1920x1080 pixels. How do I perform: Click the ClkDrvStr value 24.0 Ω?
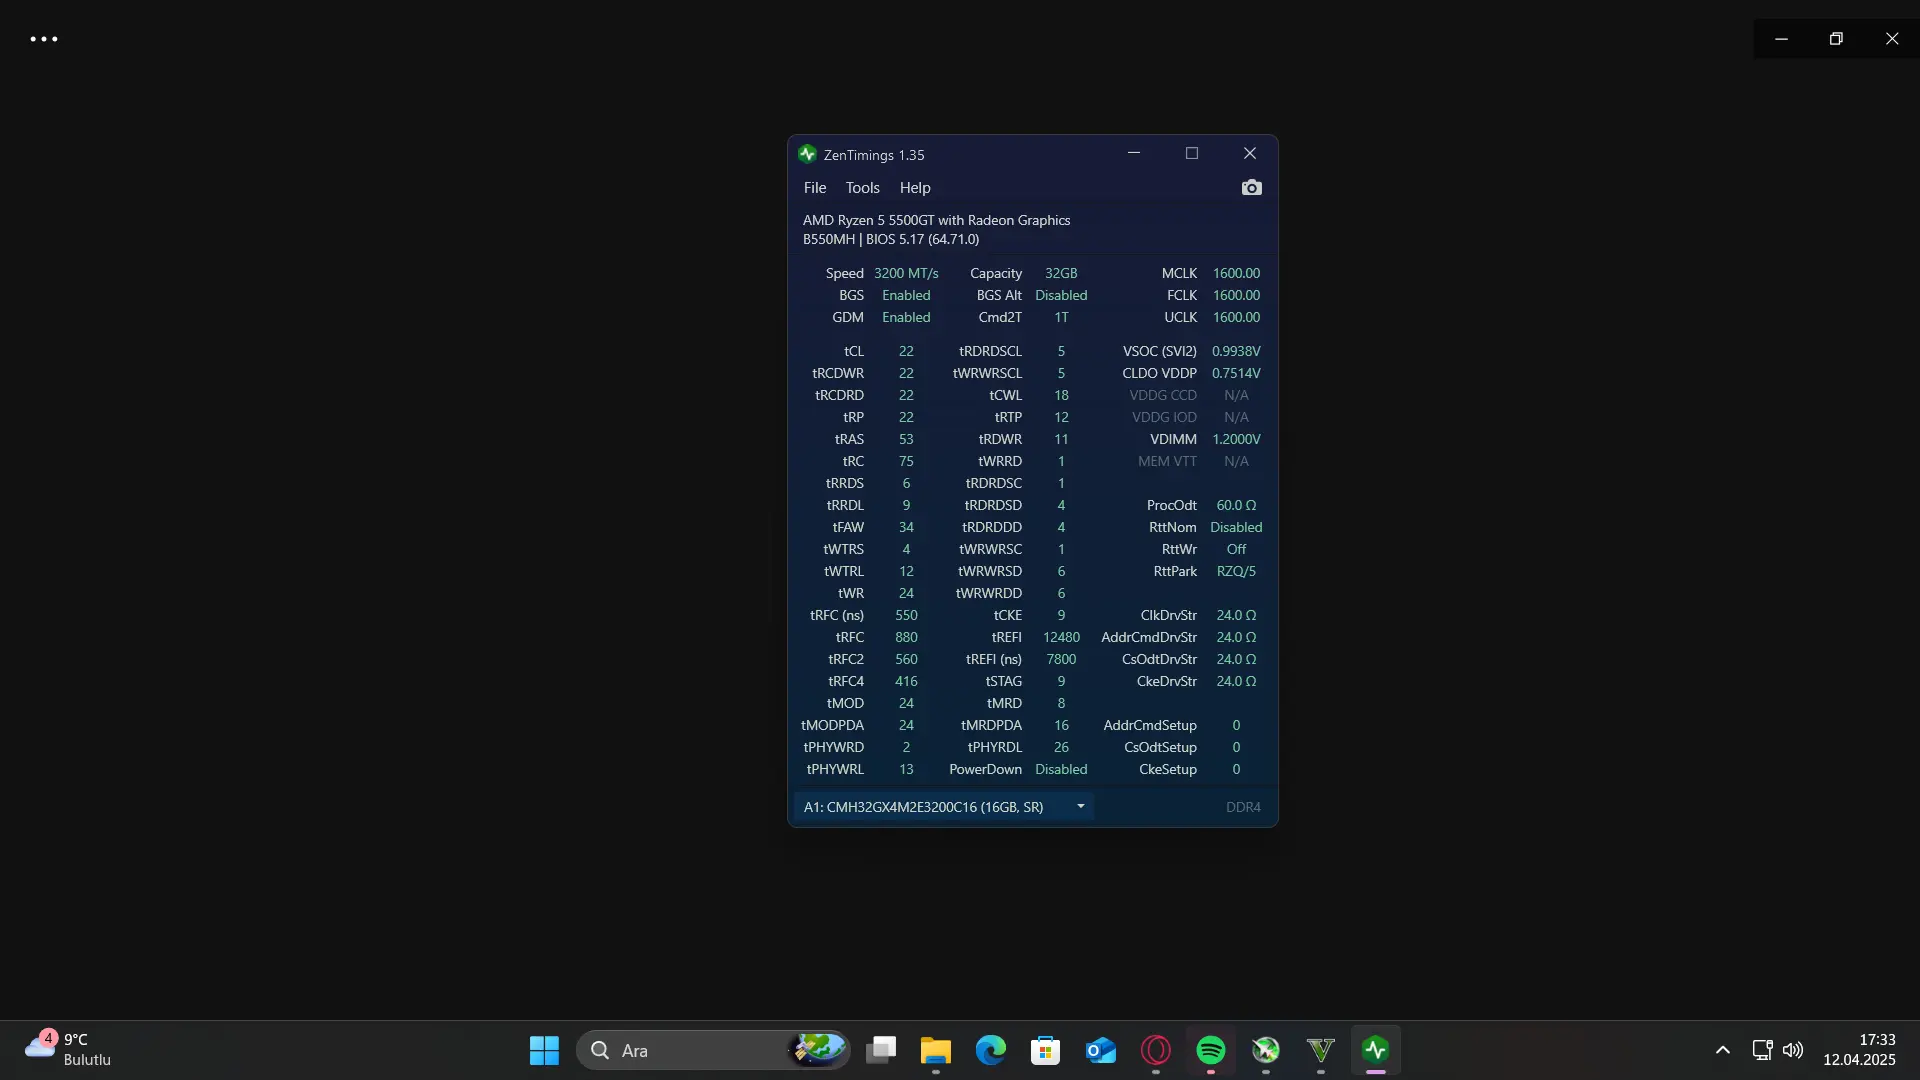[1236, 615]
